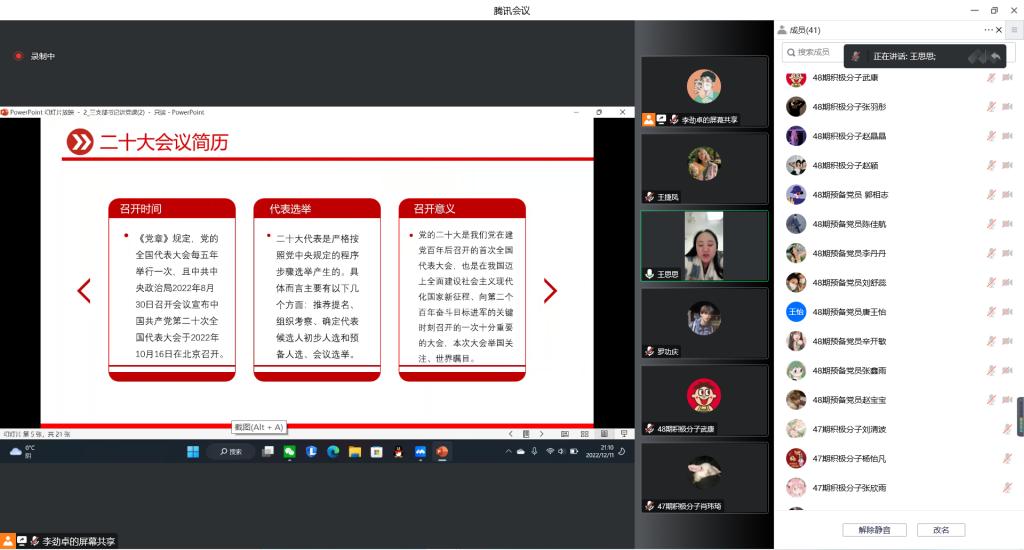Click the reply arrow in the speaking popup
Viewport: 1024px width, 550px height.
coord(995,56)
